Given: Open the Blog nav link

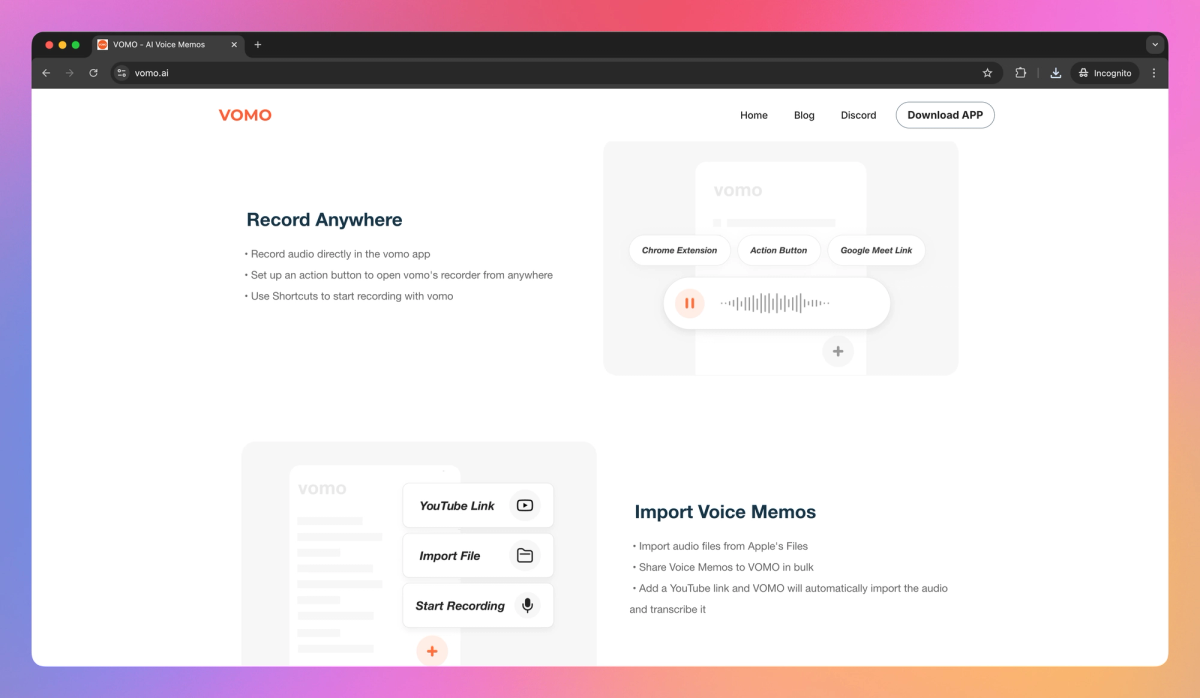Looking at the screenshot, I should (x=804, y=115).
